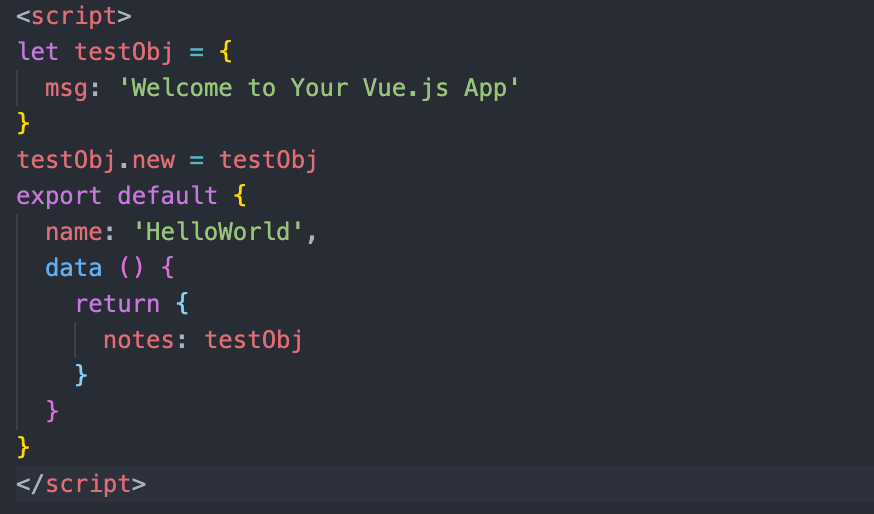
Task: Click the return keyword
Action: 117,304
